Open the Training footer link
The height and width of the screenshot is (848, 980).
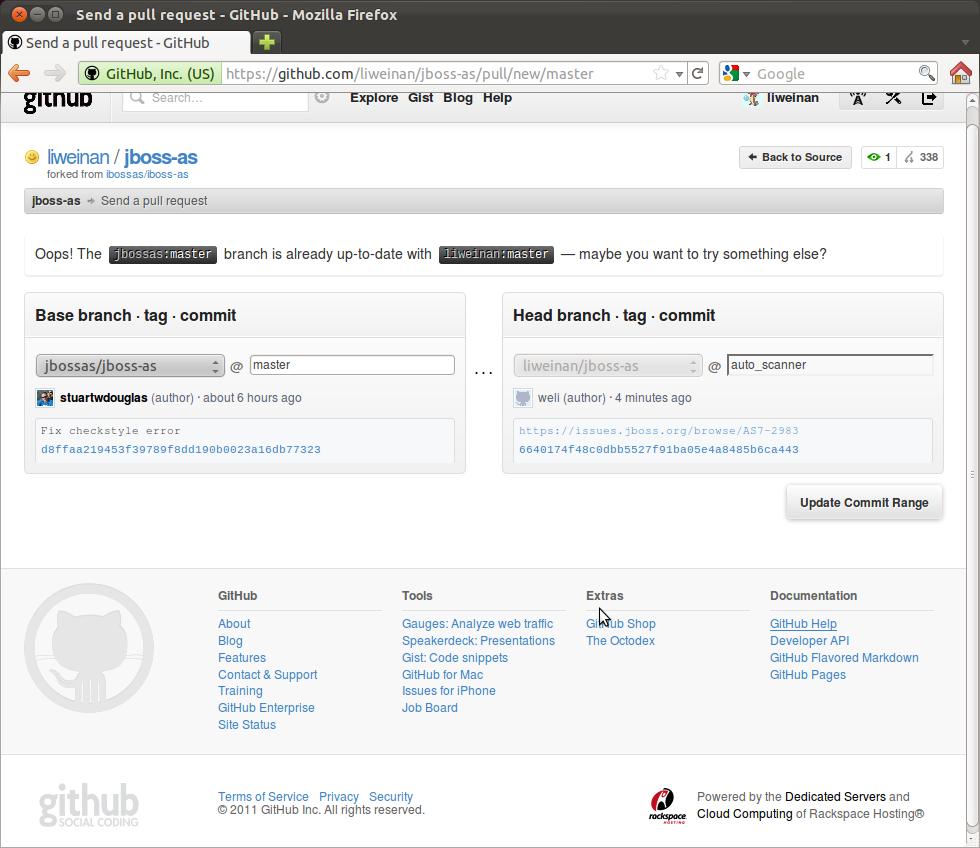(240, 691)
